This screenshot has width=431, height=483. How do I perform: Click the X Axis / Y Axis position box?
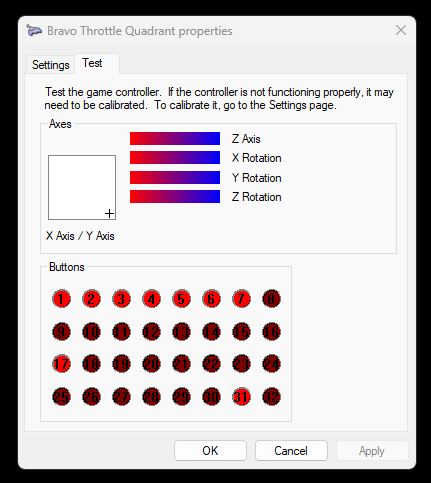click(x=82, y=187)
